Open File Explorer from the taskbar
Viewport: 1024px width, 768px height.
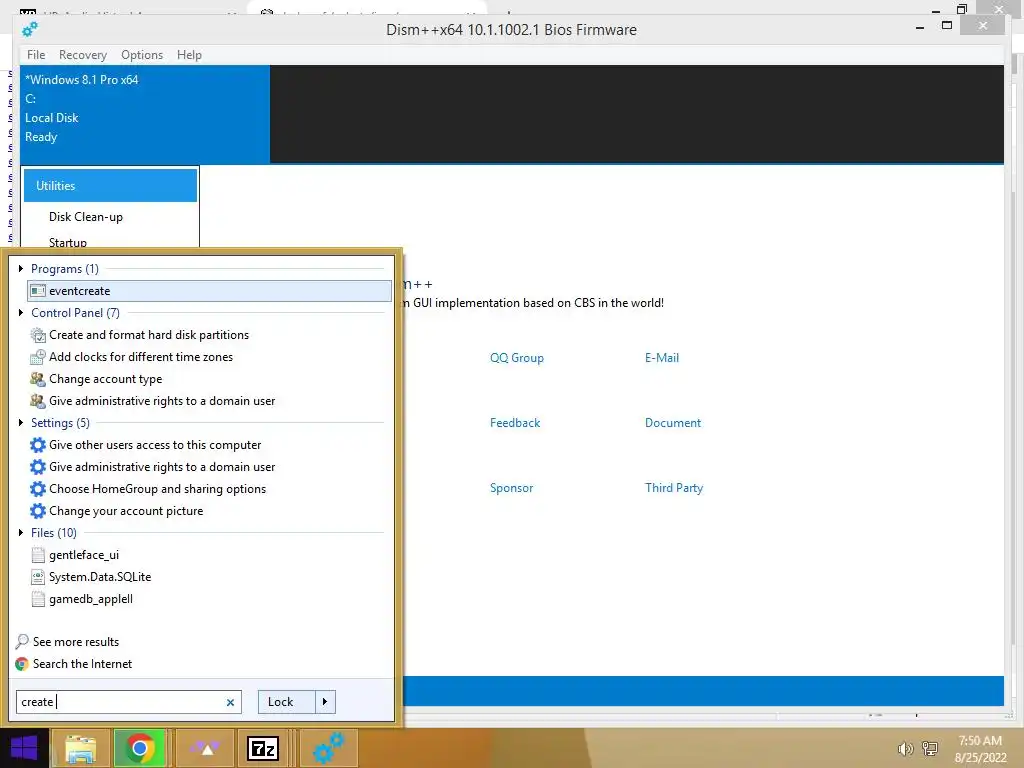[81, 748]
